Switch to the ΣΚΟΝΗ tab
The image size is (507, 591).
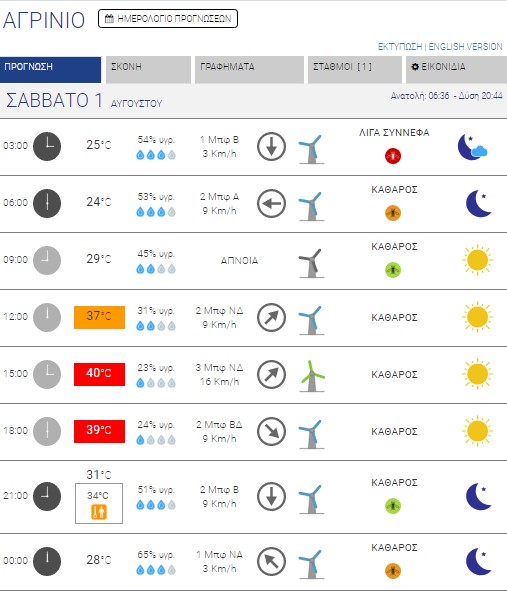pos(148,69)
